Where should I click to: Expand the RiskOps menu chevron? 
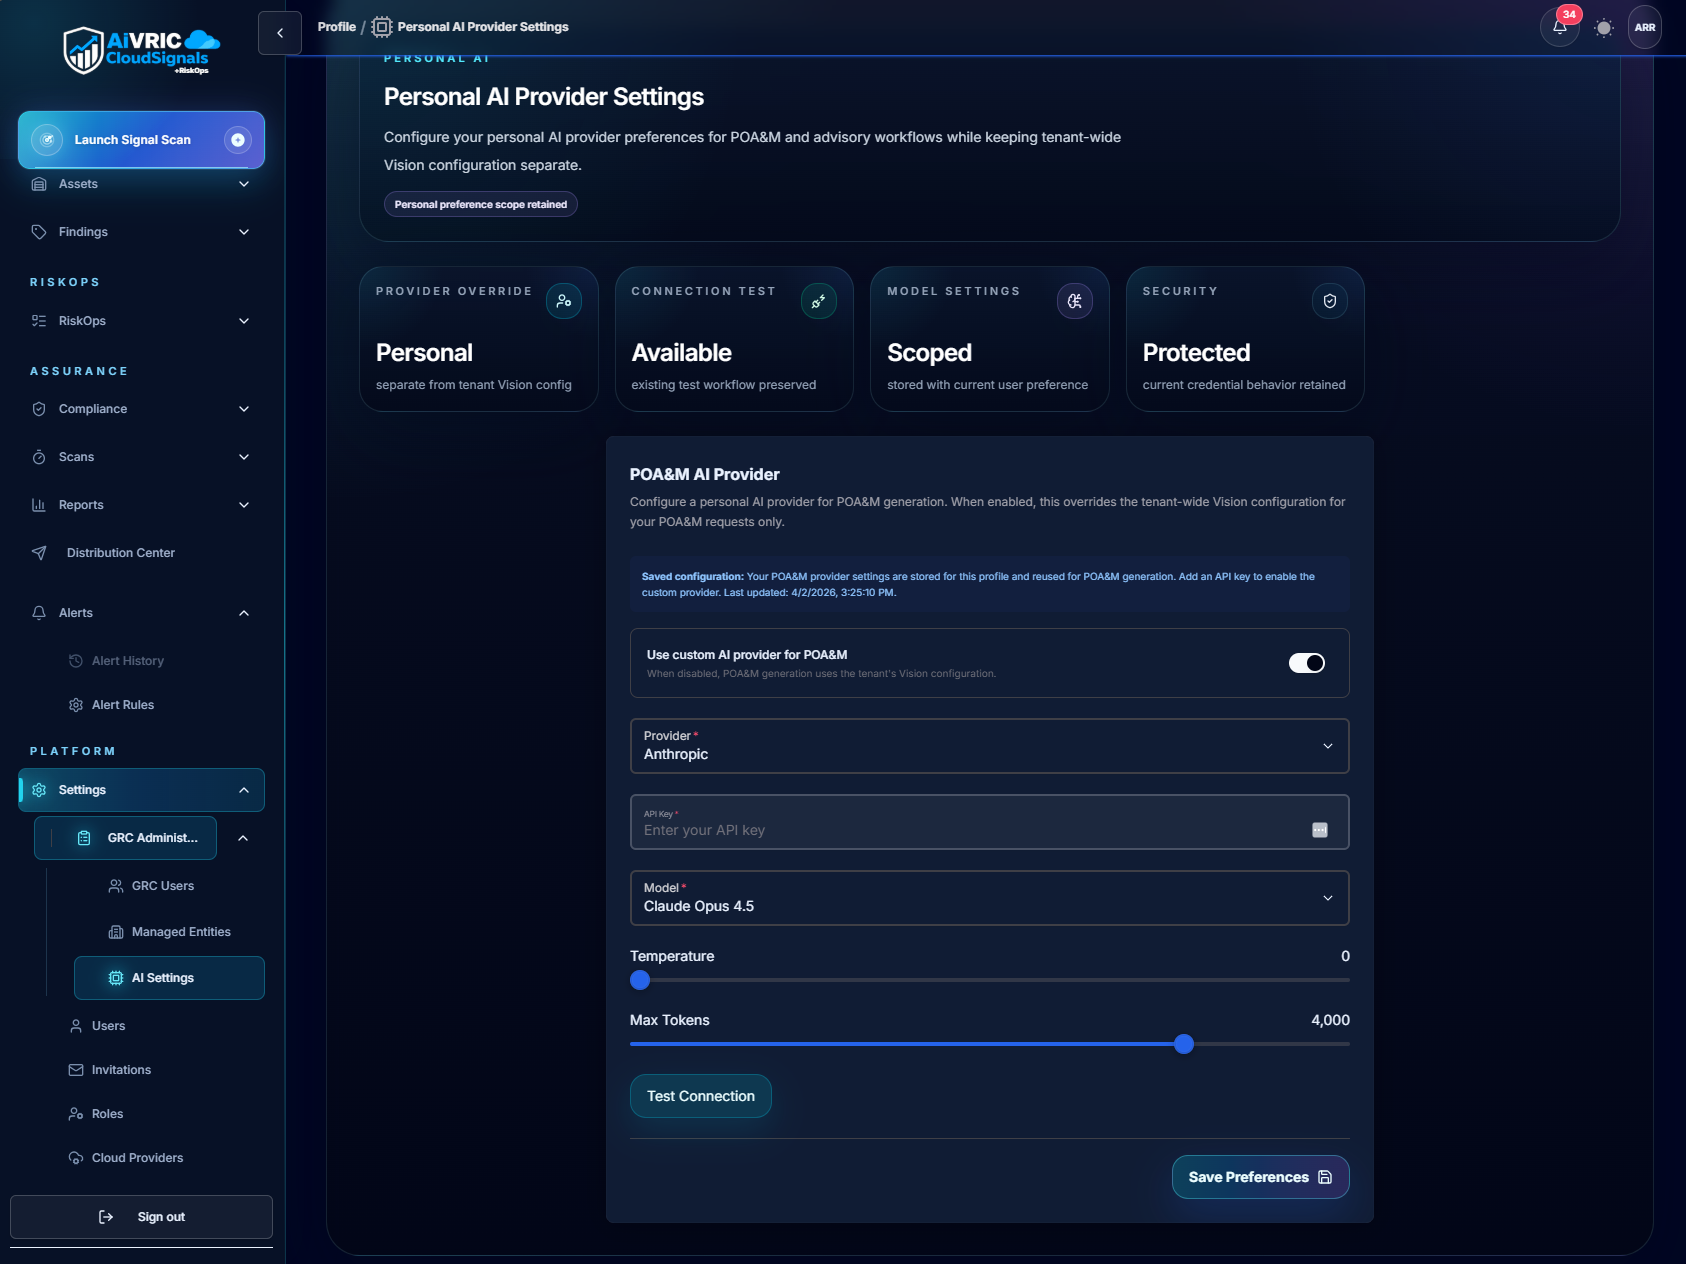coord(244,321)
